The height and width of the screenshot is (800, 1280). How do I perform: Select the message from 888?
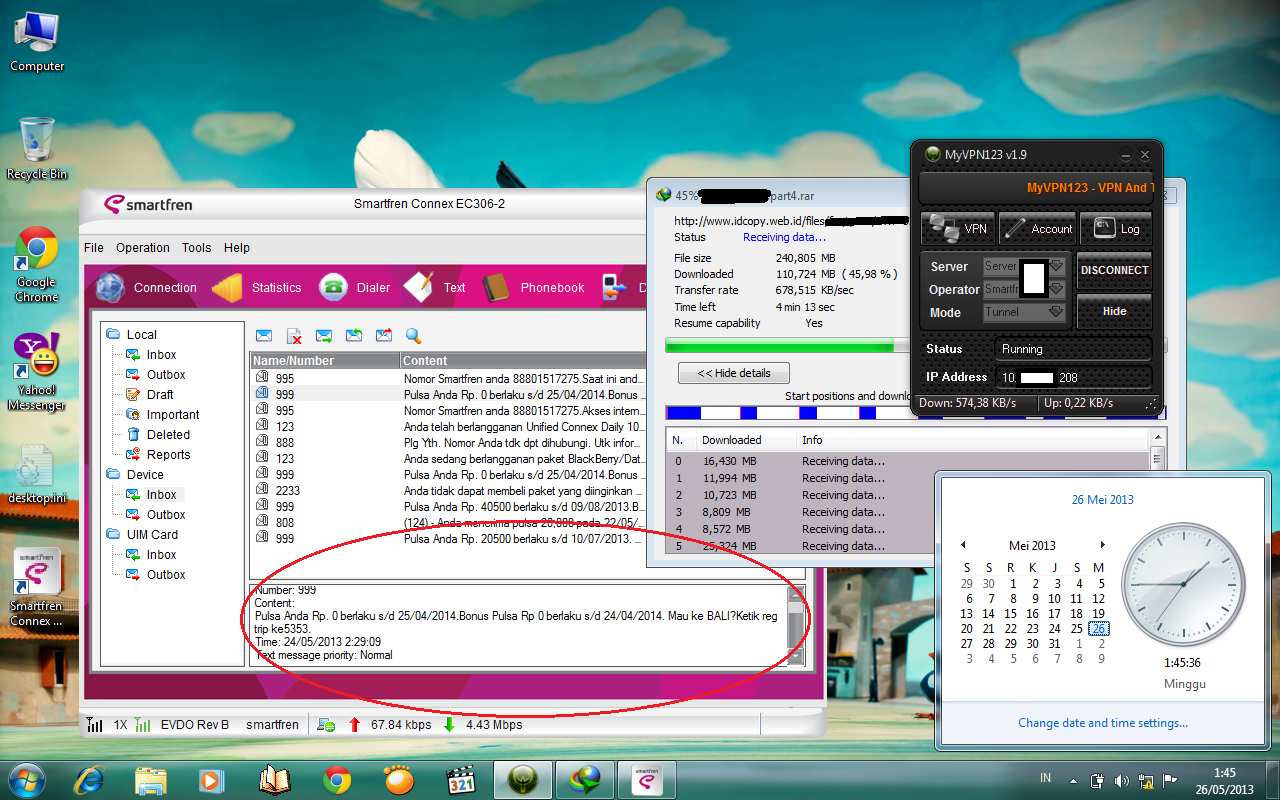tap(449, 443)
